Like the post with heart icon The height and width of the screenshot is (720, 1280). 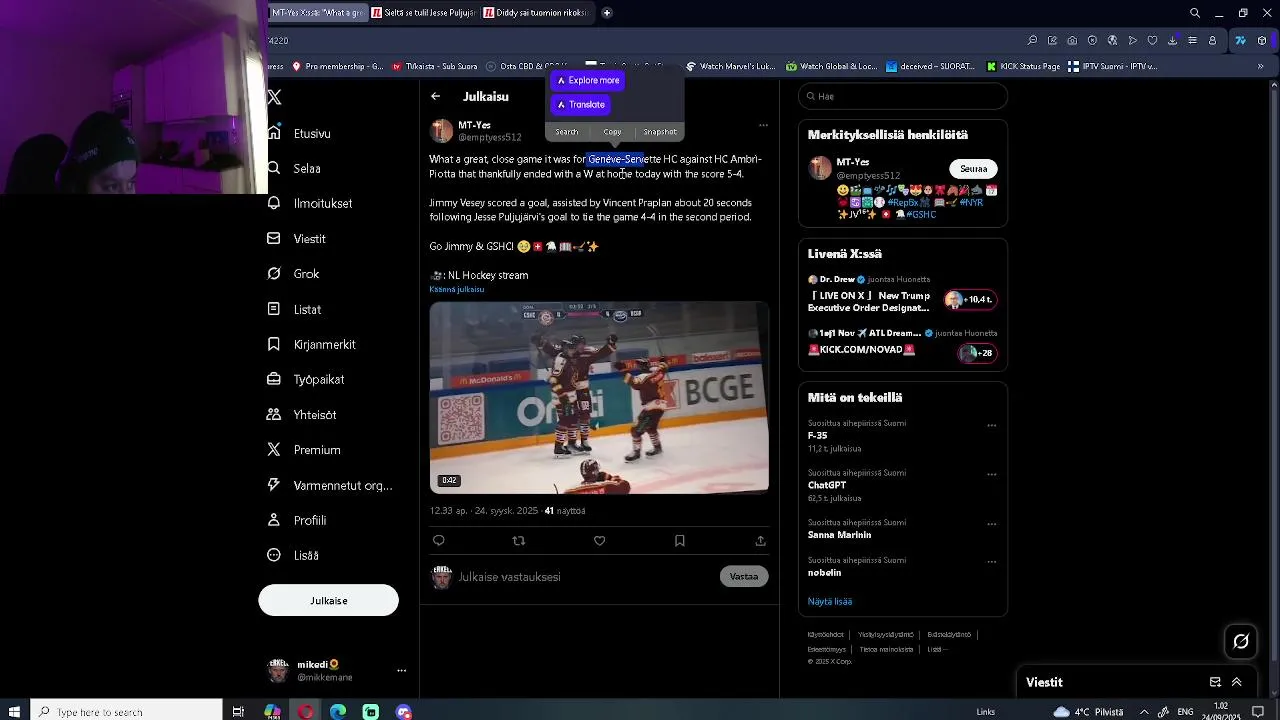(x=599, y=541)
